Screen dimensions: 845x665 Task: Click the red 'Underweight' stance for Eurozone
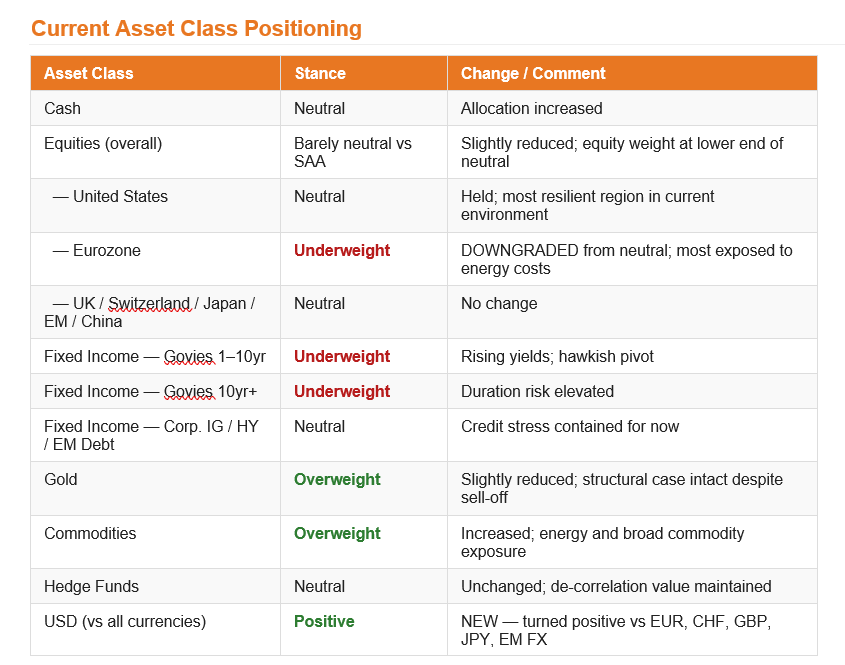pos(341,250)
